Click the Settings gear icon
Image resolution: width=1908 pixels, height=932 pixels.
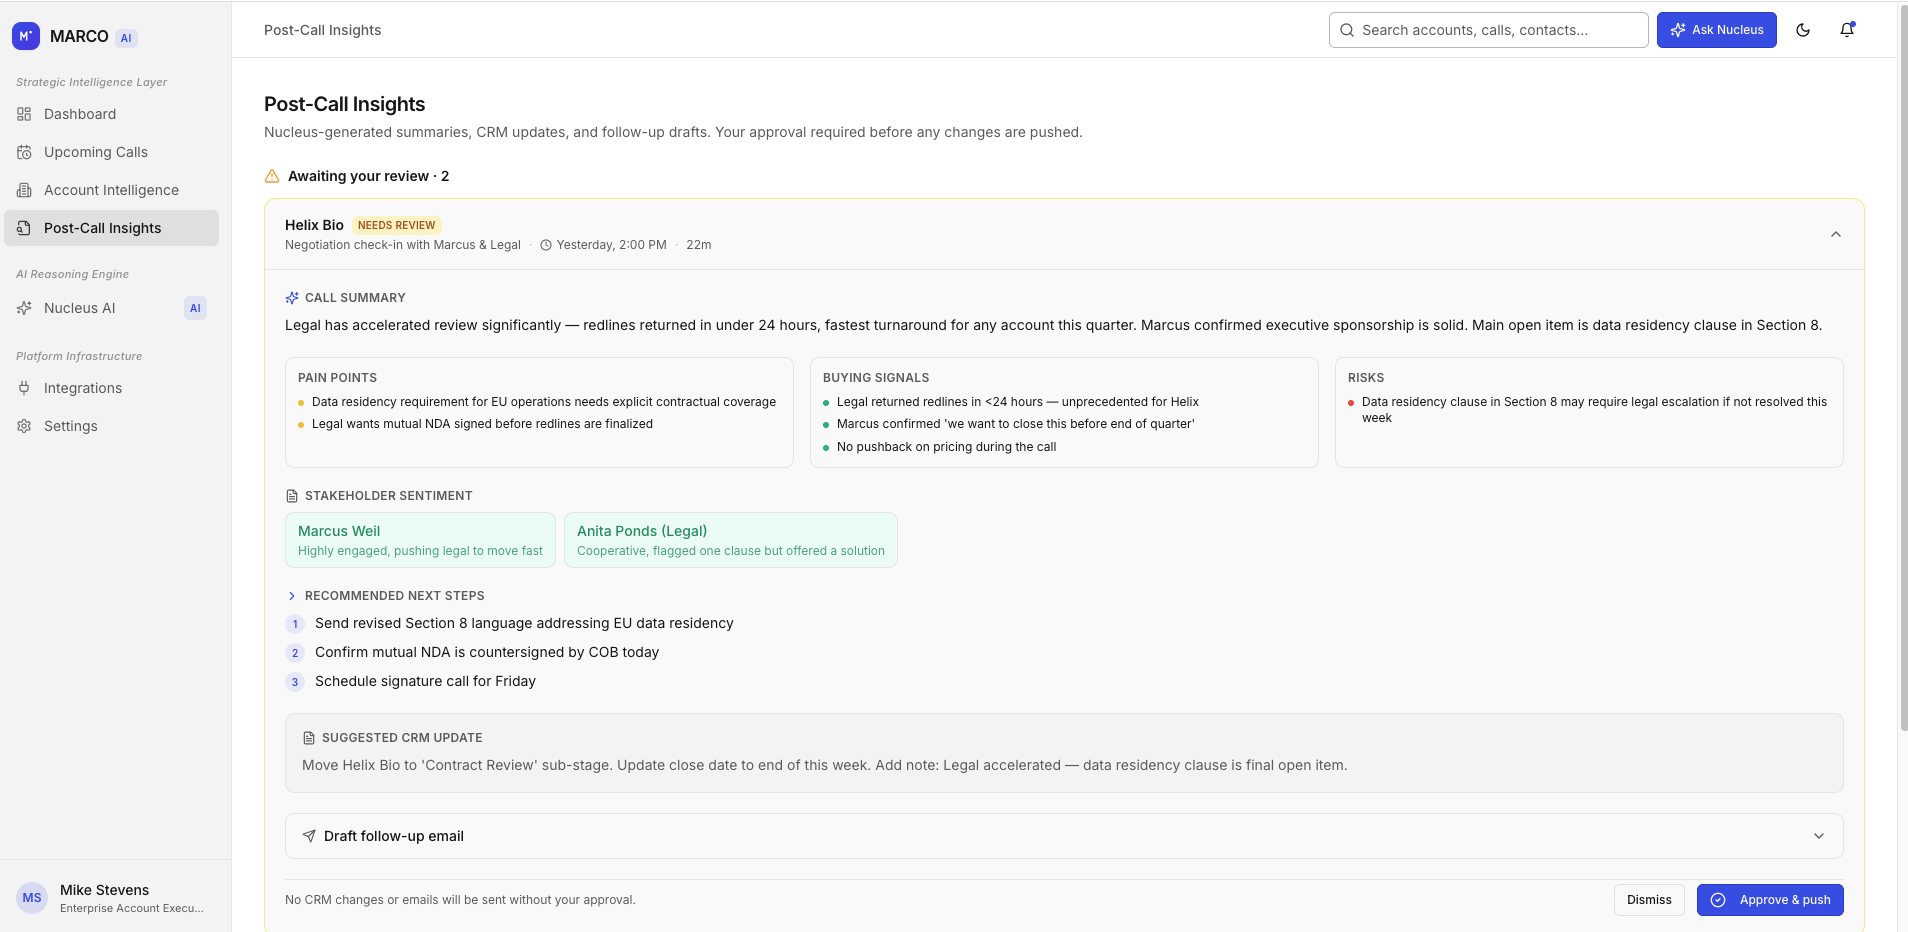coord(24,426)
